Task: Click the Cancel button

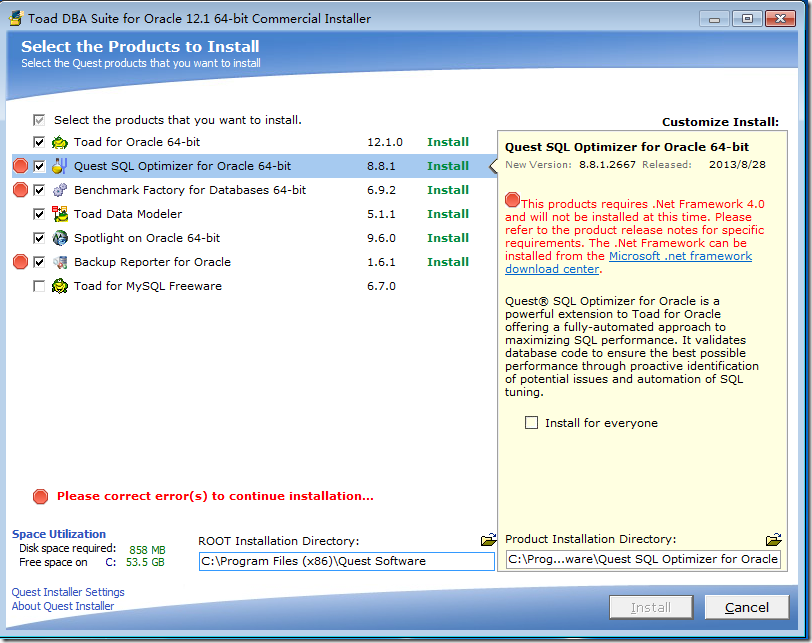Action: point(747,607)
